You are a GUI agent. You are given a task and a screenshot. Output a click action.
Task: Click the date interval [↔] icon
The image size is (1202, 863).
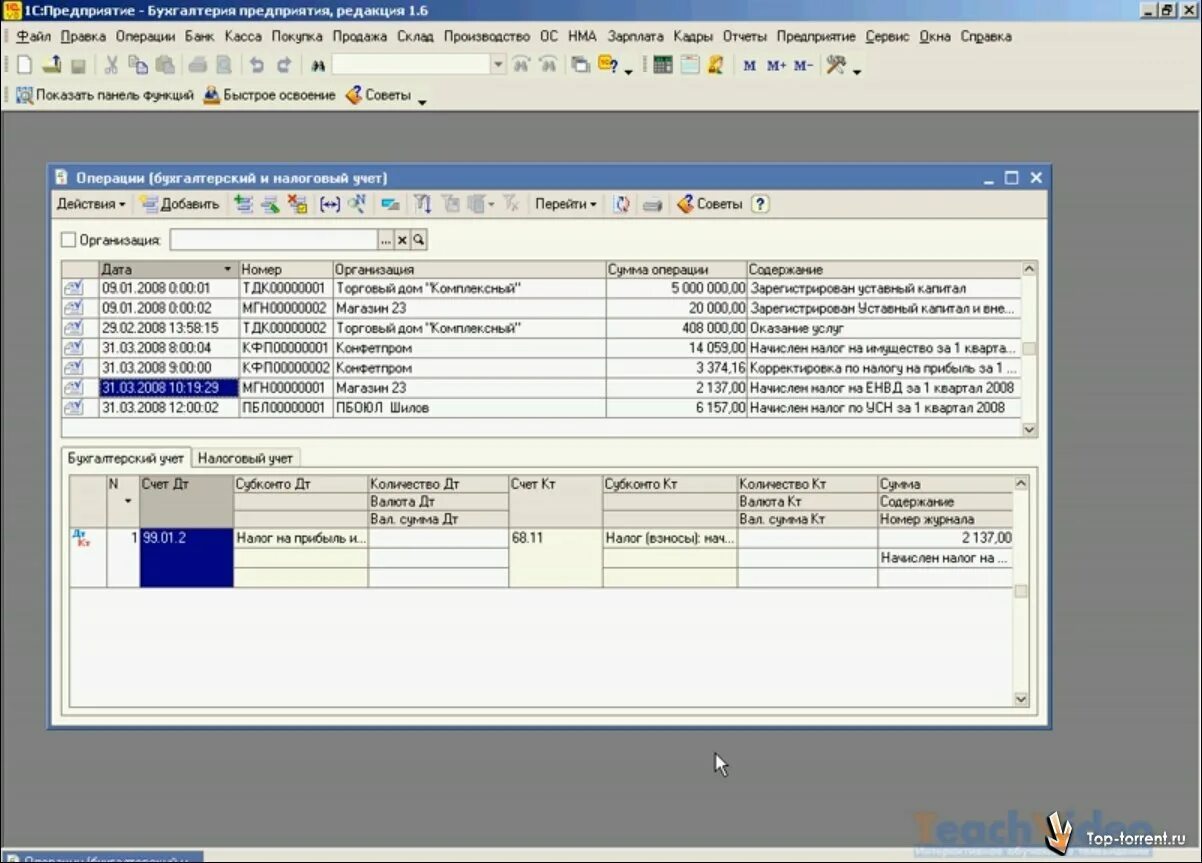[330, 204]
